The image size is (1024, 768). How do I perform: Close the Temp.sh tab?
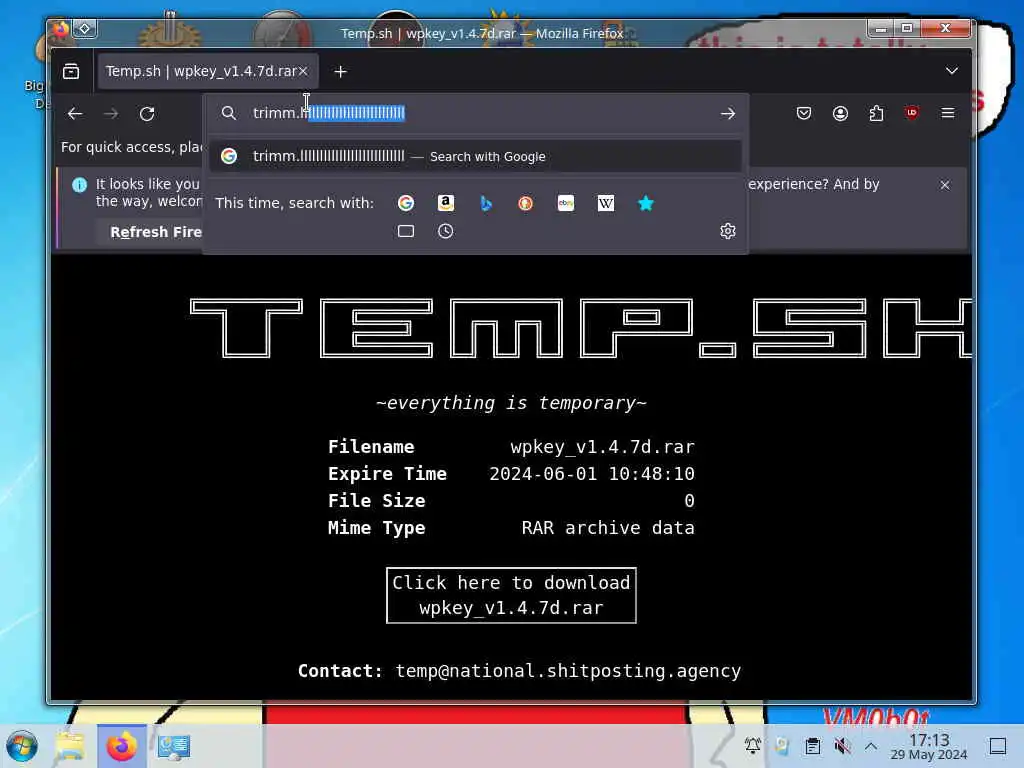(303, 71)
